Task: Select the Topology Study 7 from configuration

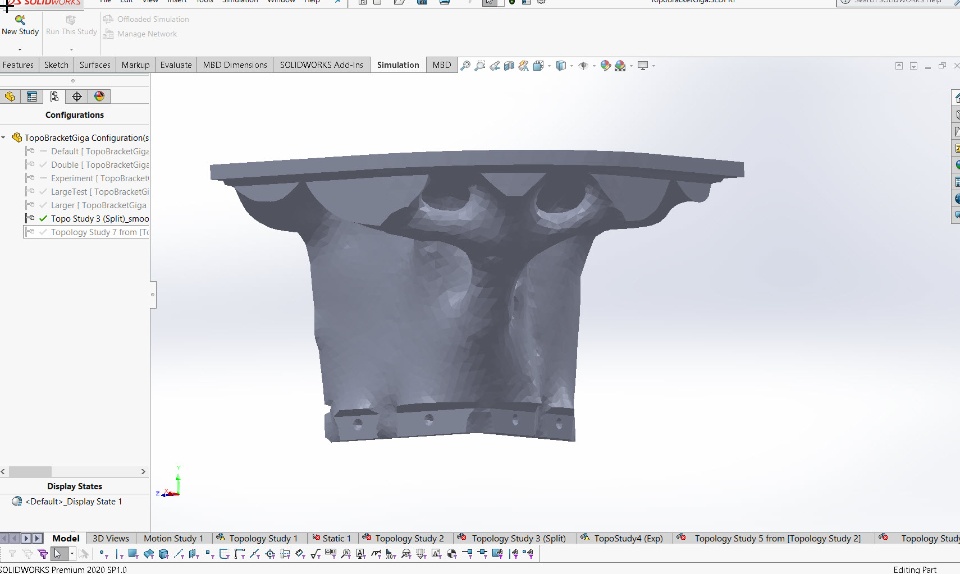Action: coord(86,232)
